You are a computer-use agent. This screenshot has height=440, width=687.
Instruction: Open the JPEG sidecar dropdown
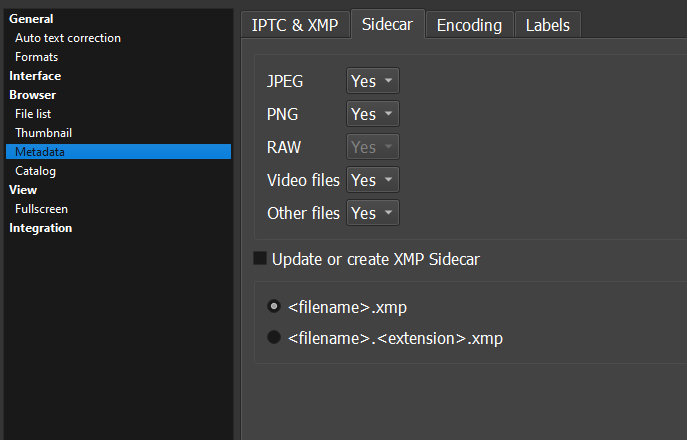(372, 81)
